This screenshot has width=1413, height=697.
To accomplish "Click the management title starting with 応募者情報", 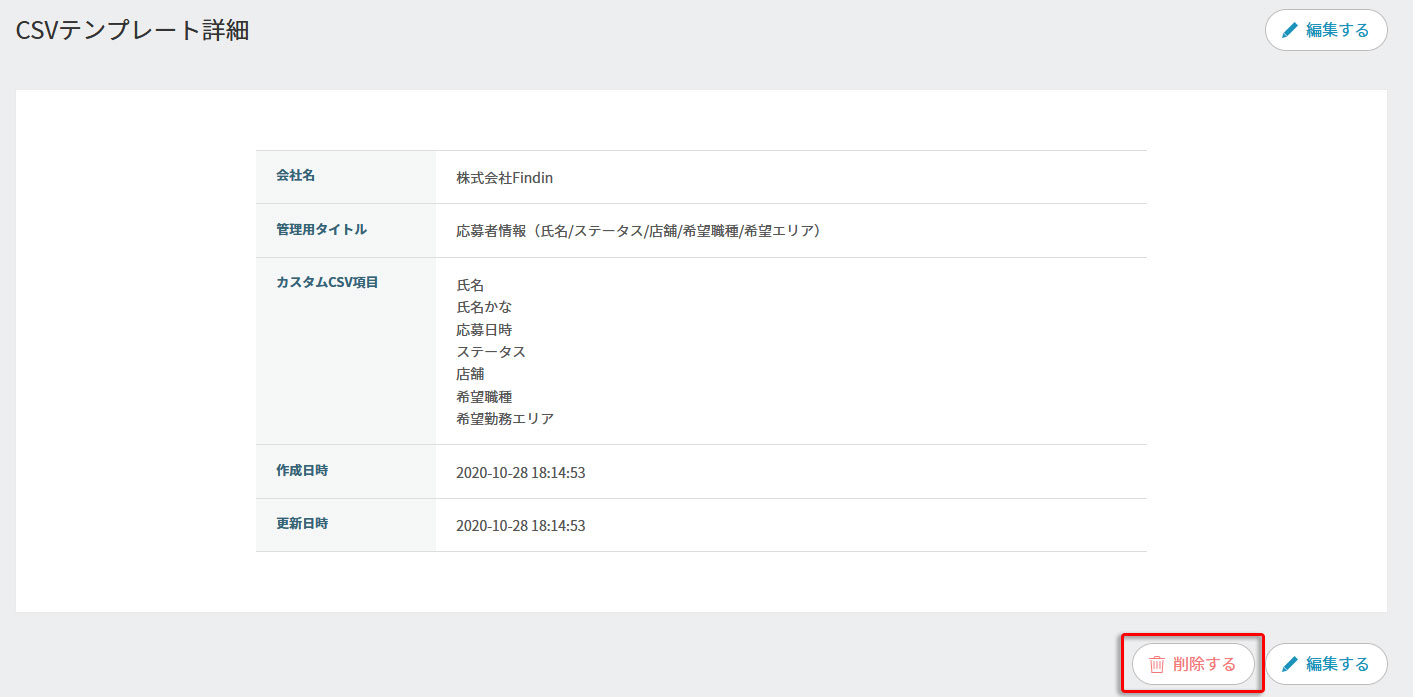I will [x=638, y=231].
